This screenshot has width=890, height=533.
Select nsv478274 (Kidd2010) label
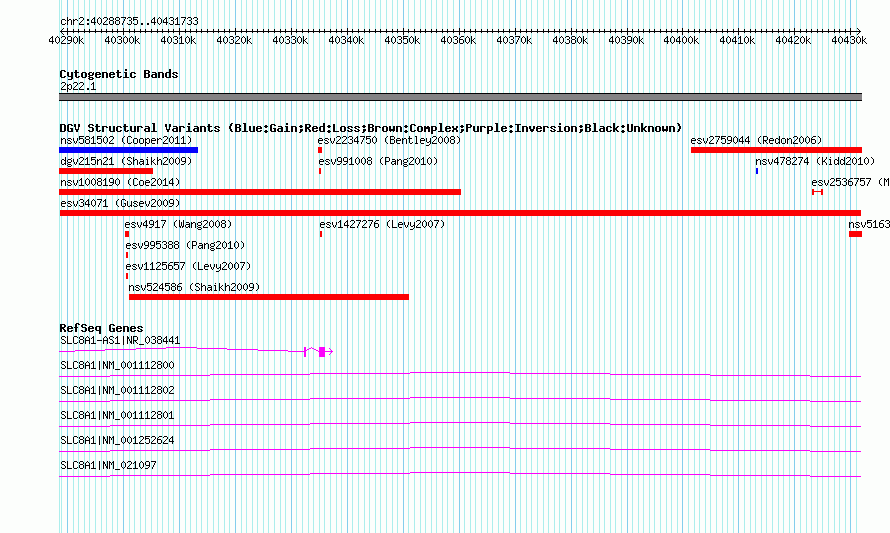tap(815, 161)
